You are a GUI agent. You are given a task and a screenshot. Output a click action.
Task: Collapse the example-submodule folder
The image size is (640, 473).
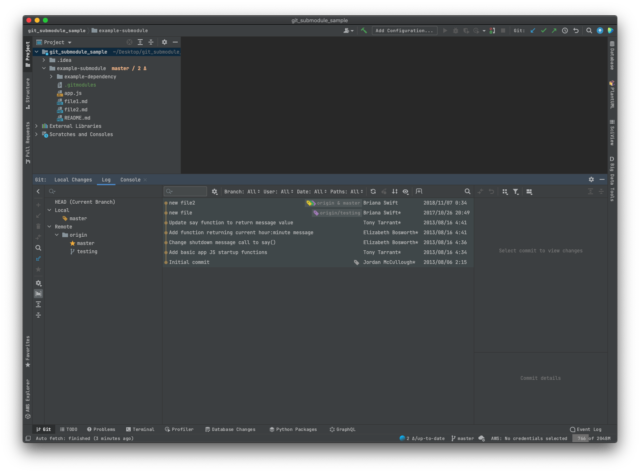[x=44, y=68]
